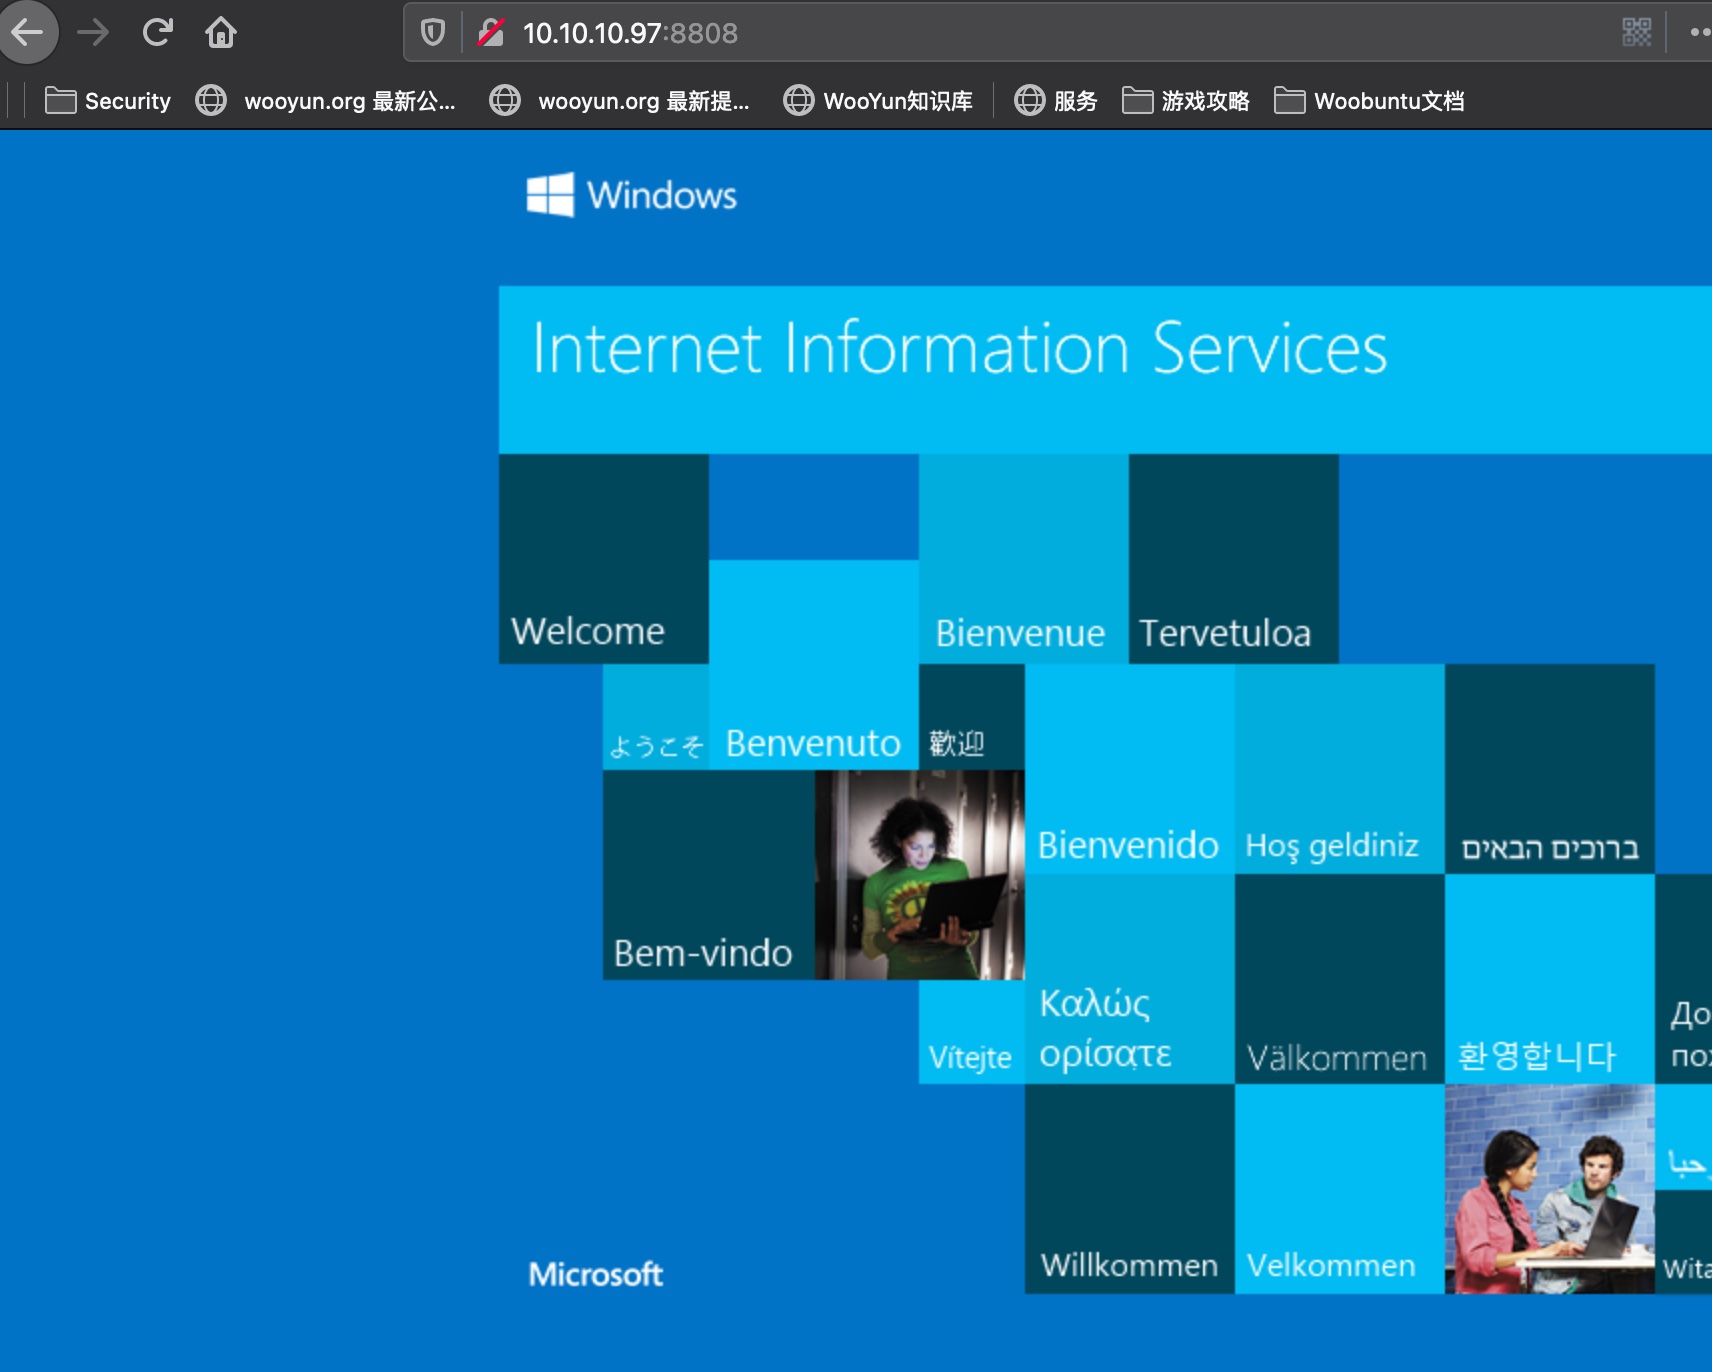The height and width of the screenshot is (1372, 1712).
Task: Click the Bem-vindo tile
Action: [x=709, y=875]
